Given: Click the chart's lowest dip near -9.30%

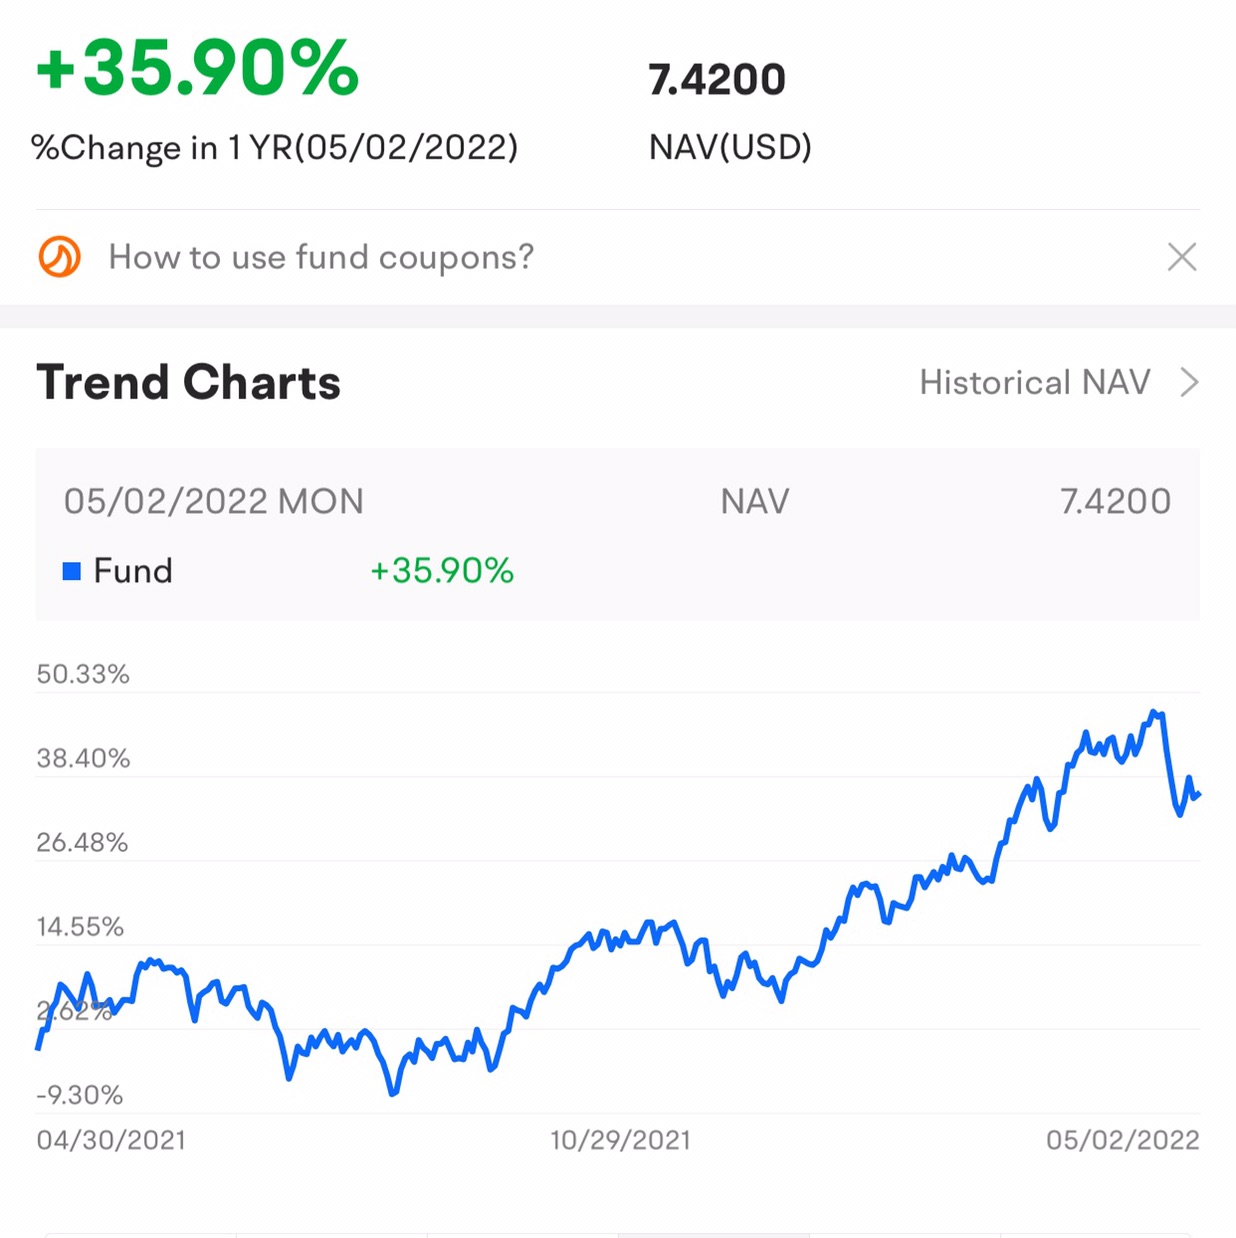Looking at the screenshot, I should click(393, 1092).
